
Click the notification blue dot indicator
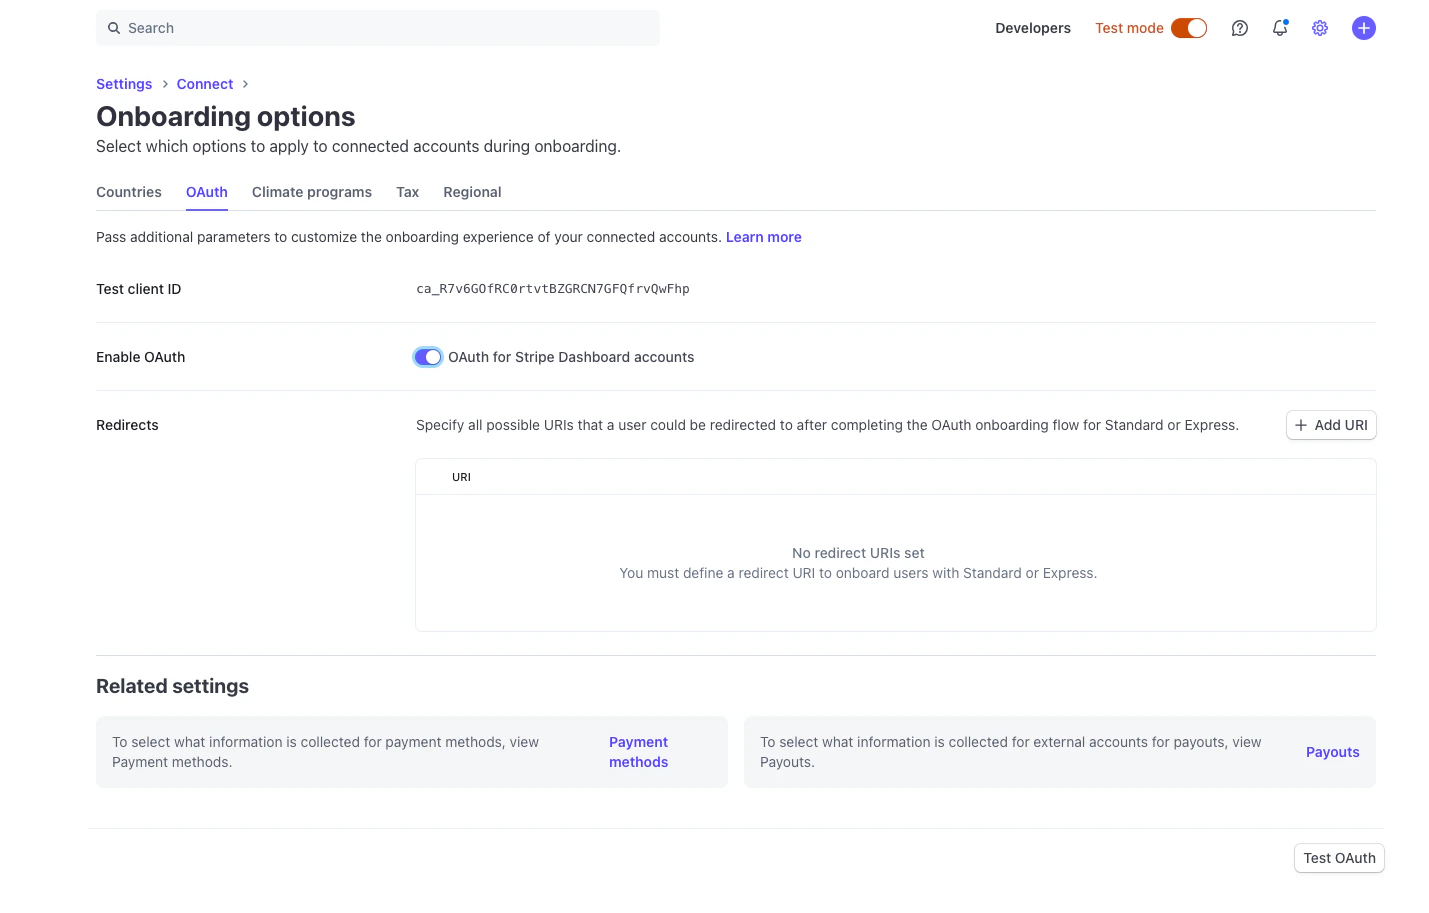pyautogui.click(x=1287, y=20)
